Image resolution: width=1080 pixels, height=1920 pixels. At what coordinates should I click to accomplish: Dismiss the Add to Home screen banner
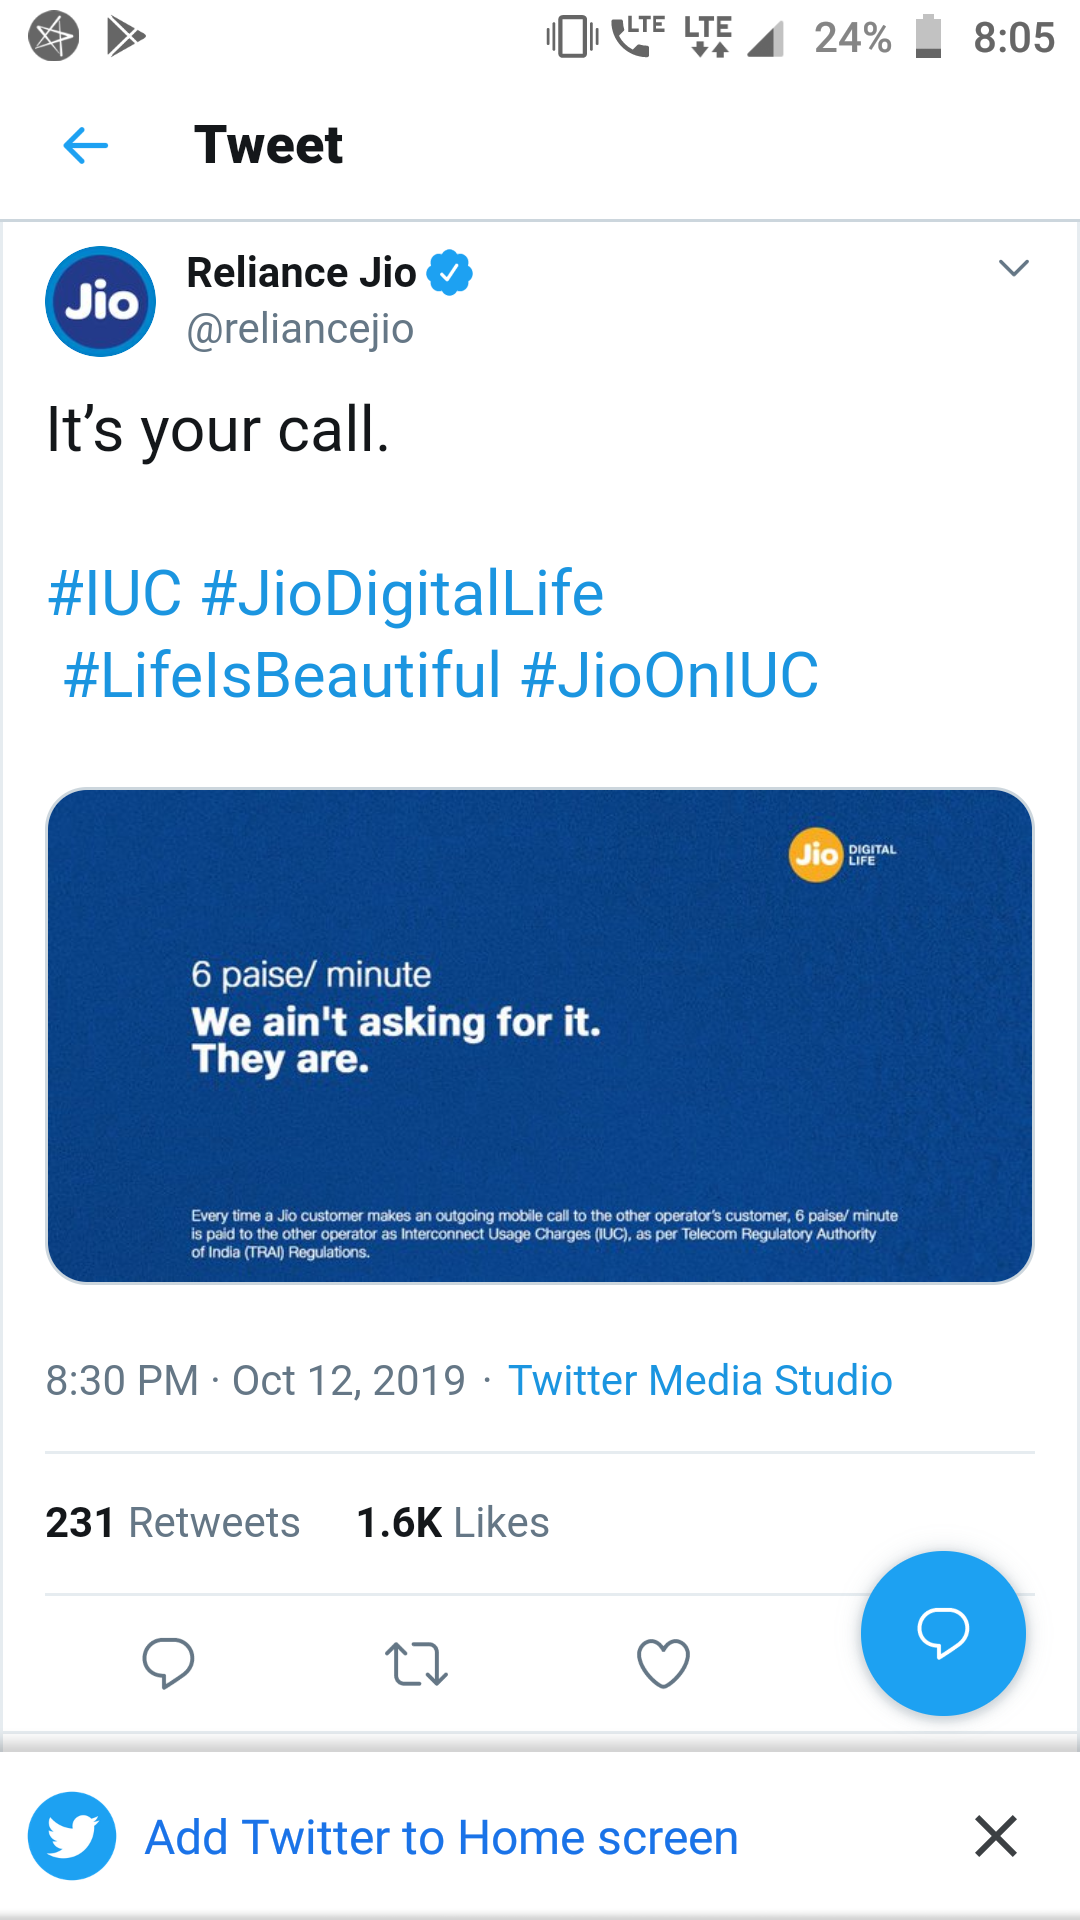tap(996, 1836)
